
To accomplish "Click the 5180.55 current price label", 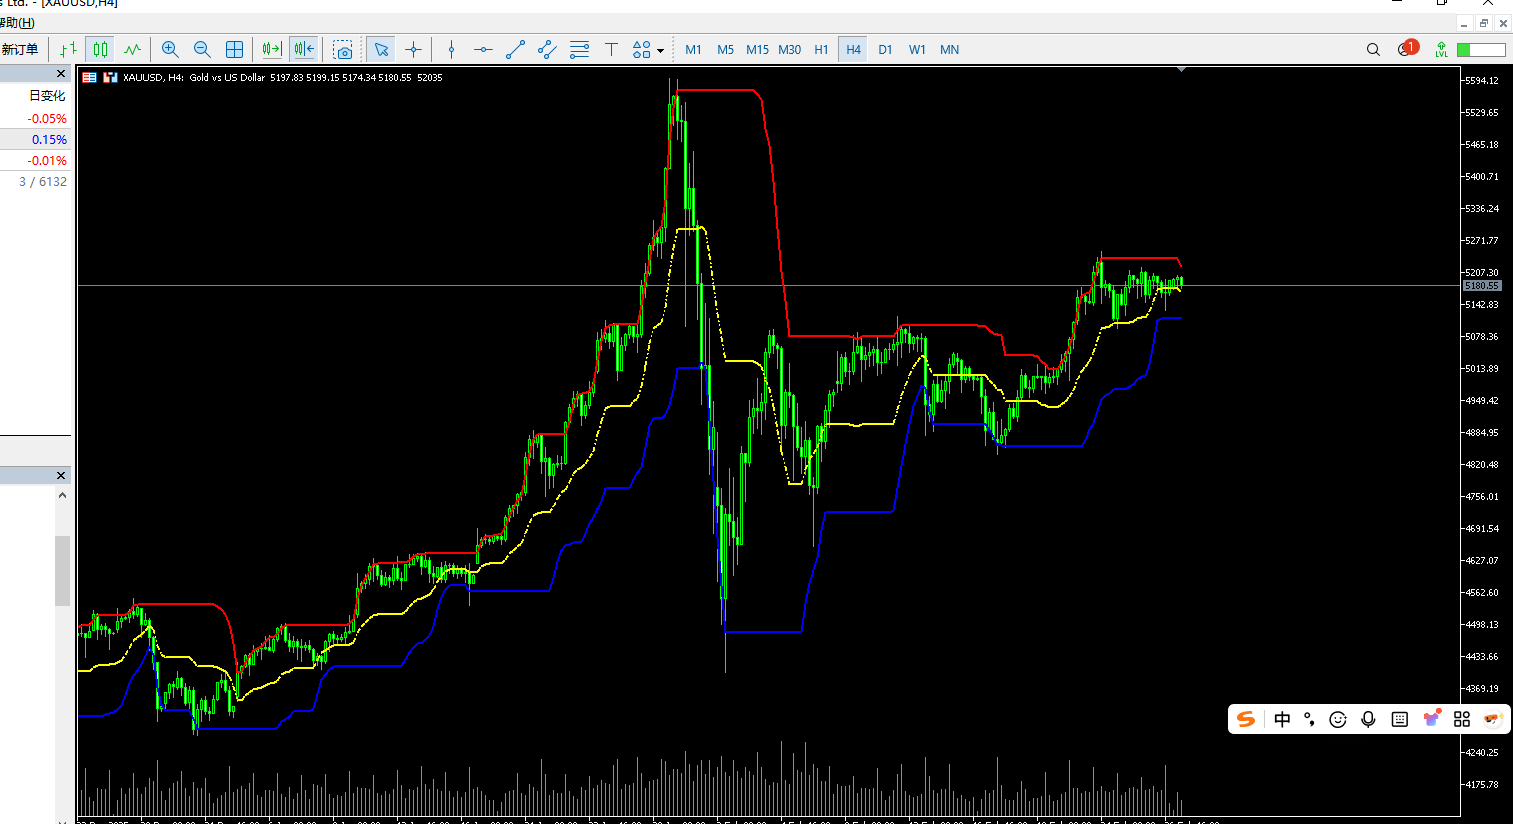I will pyautogui.click(x=1482, y=286).
